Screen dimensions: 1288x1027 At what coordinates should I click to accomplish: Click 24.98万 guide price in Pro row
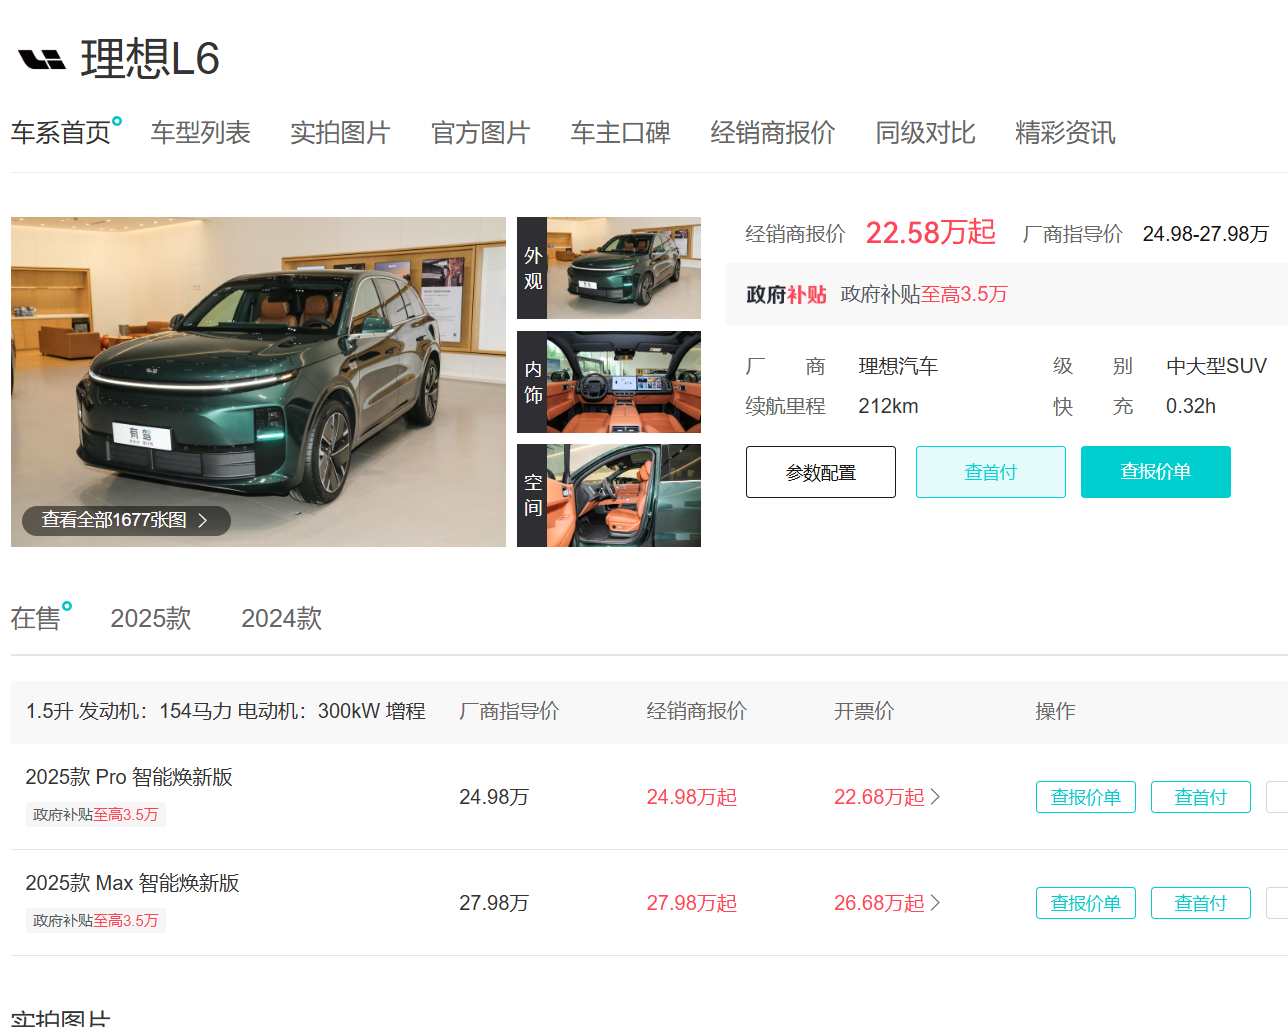(x=494, y=797)
